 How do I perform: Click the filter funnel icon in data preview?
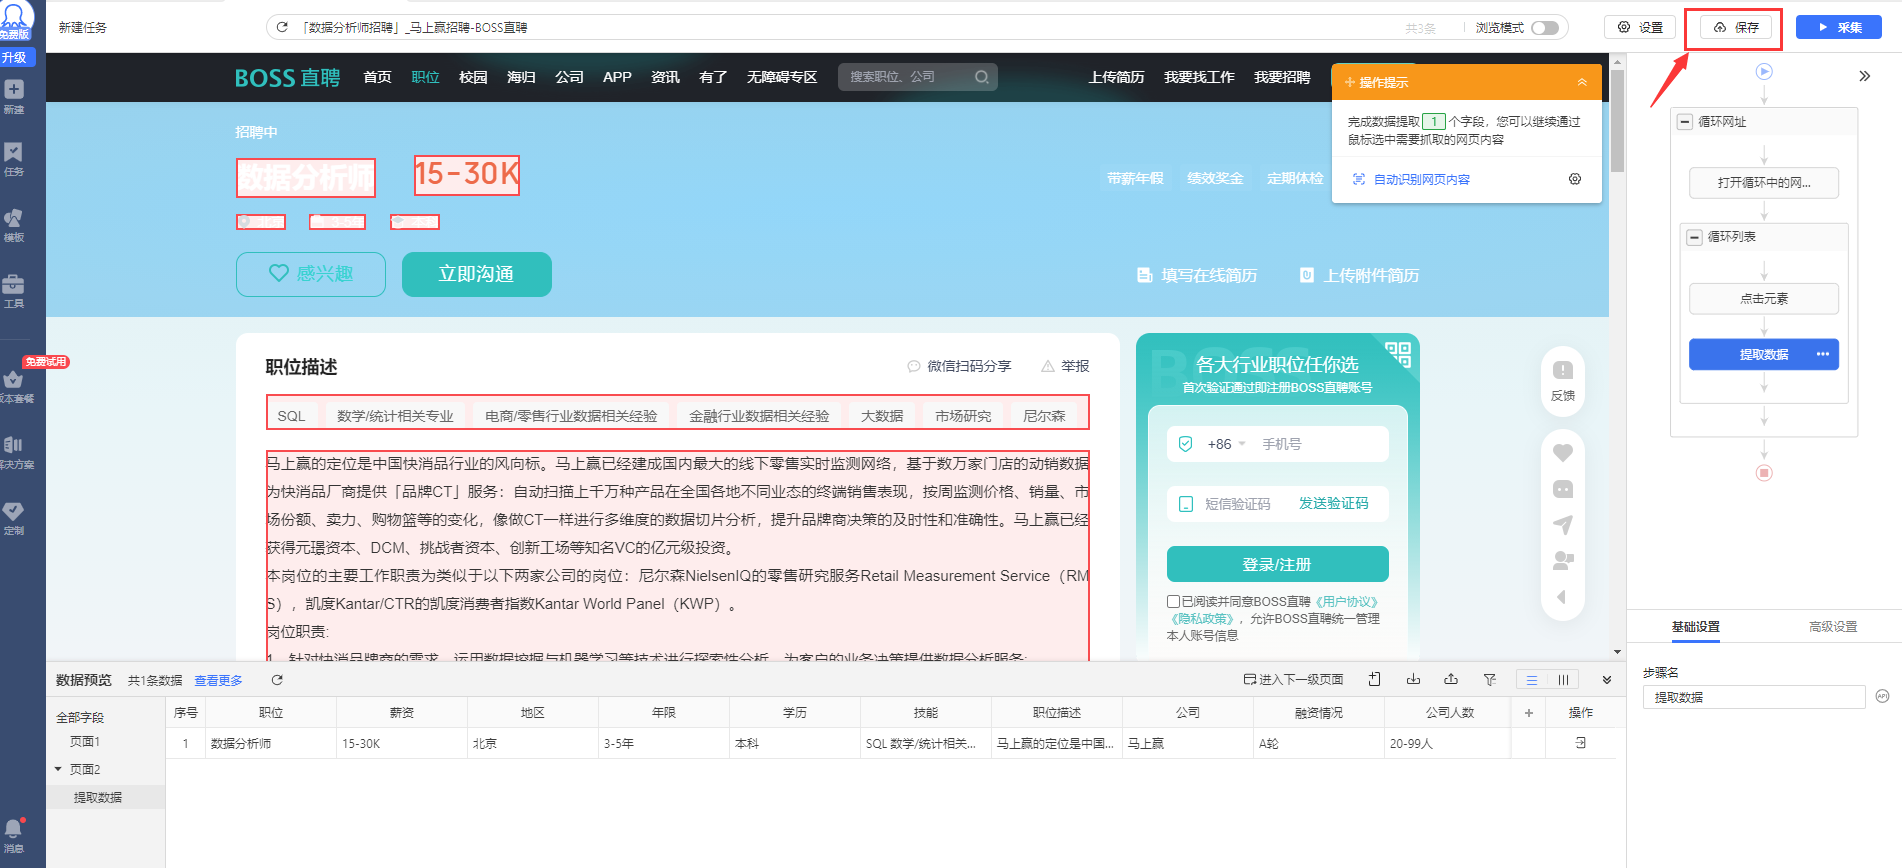1489,680
